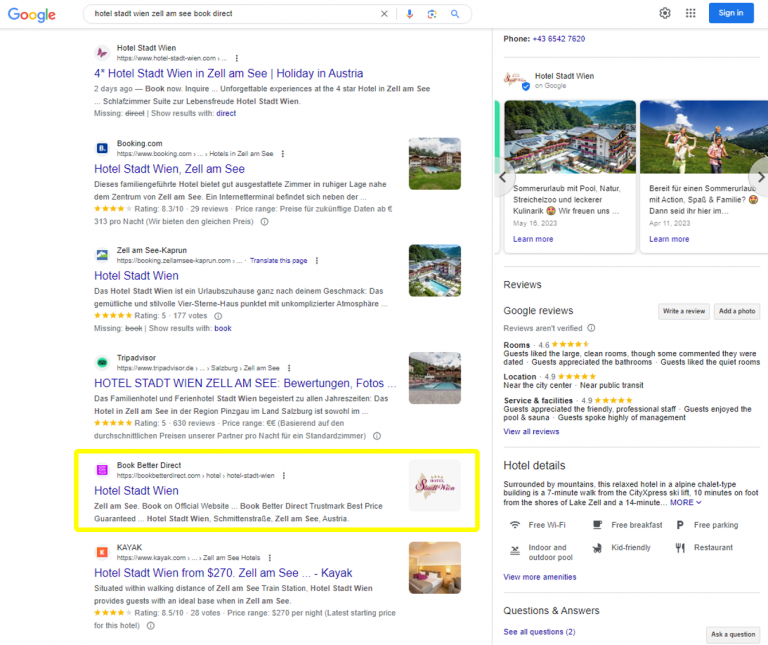Expand hotel details with MORE
This screenshot has height=645, width=768.
tap(685, 502)
